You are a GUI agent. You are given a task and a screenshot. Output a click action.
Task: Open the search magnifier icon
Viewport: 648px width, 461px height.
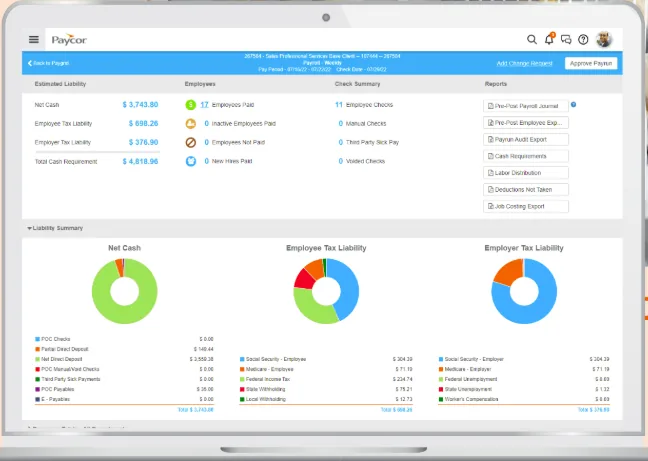[532, 40]
